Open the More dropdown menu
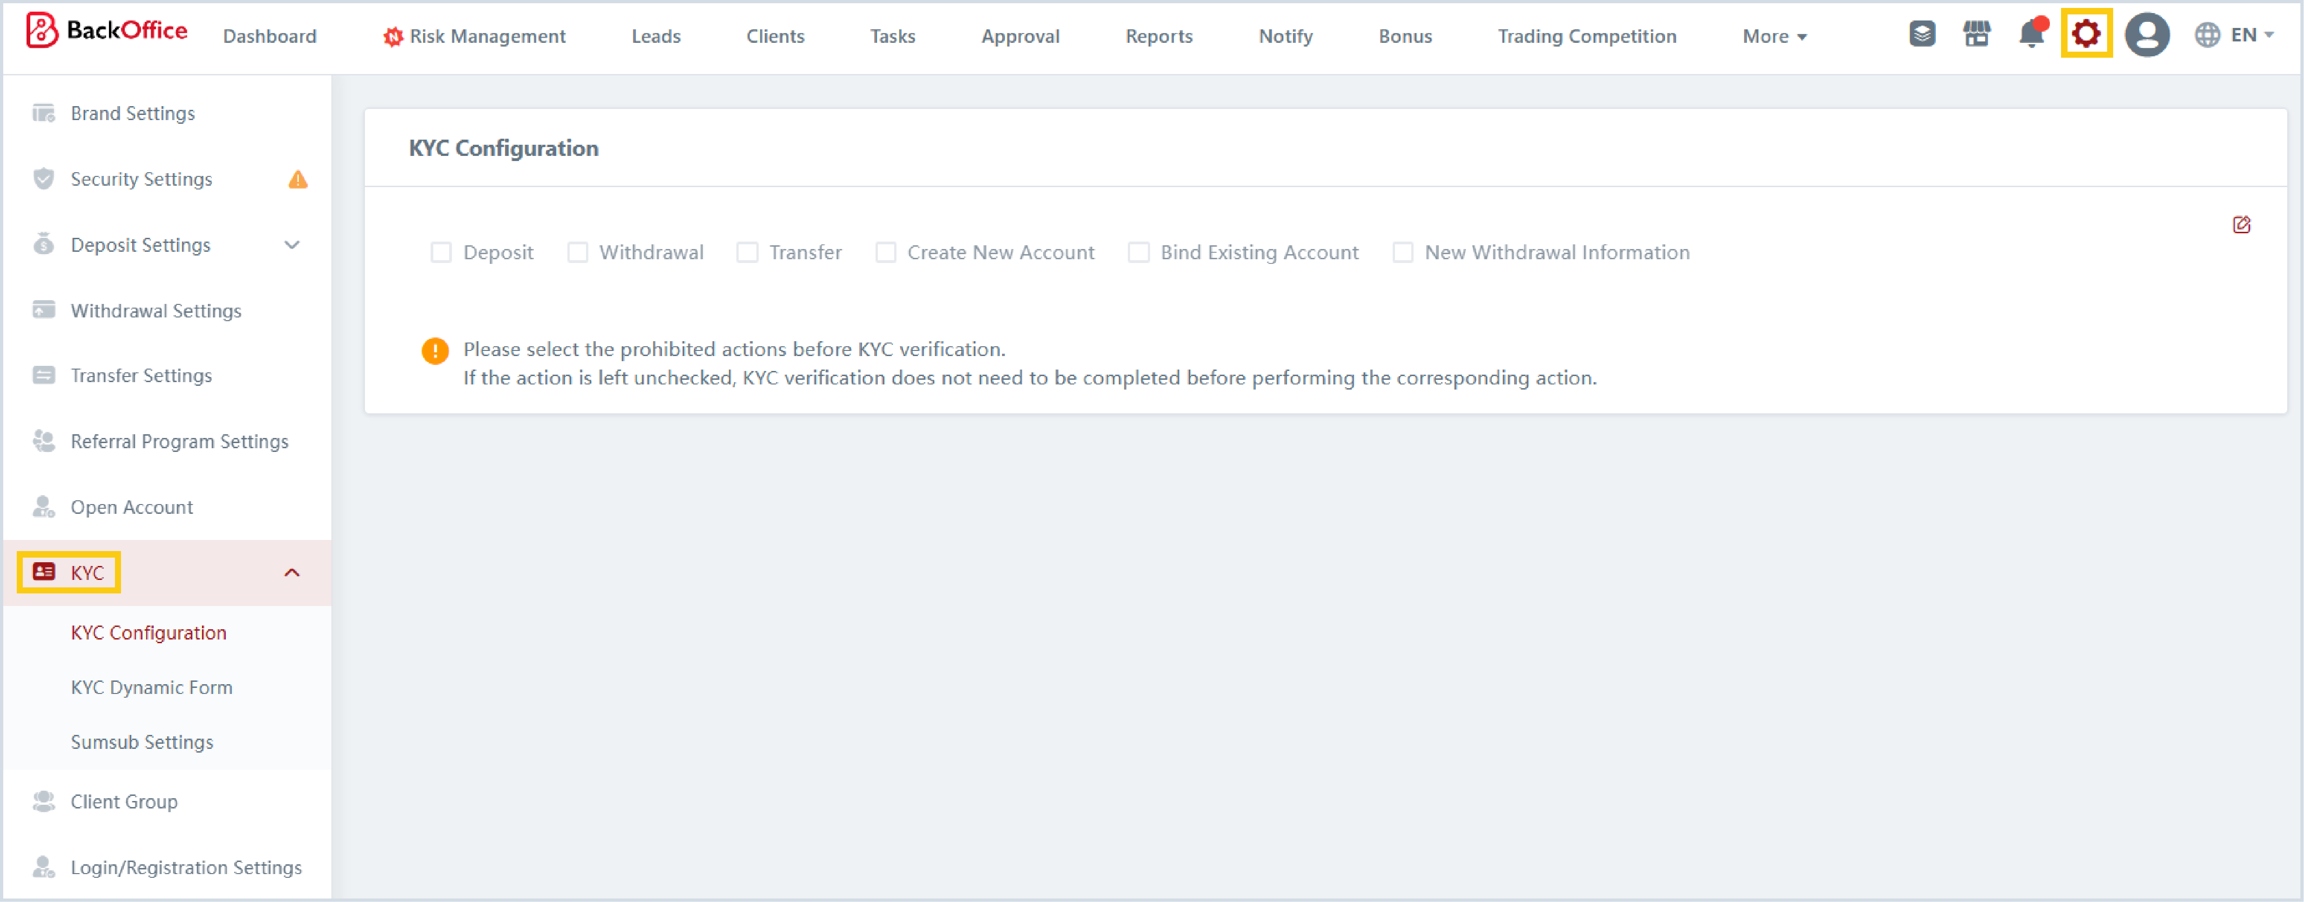 (x=1774, y=37)
